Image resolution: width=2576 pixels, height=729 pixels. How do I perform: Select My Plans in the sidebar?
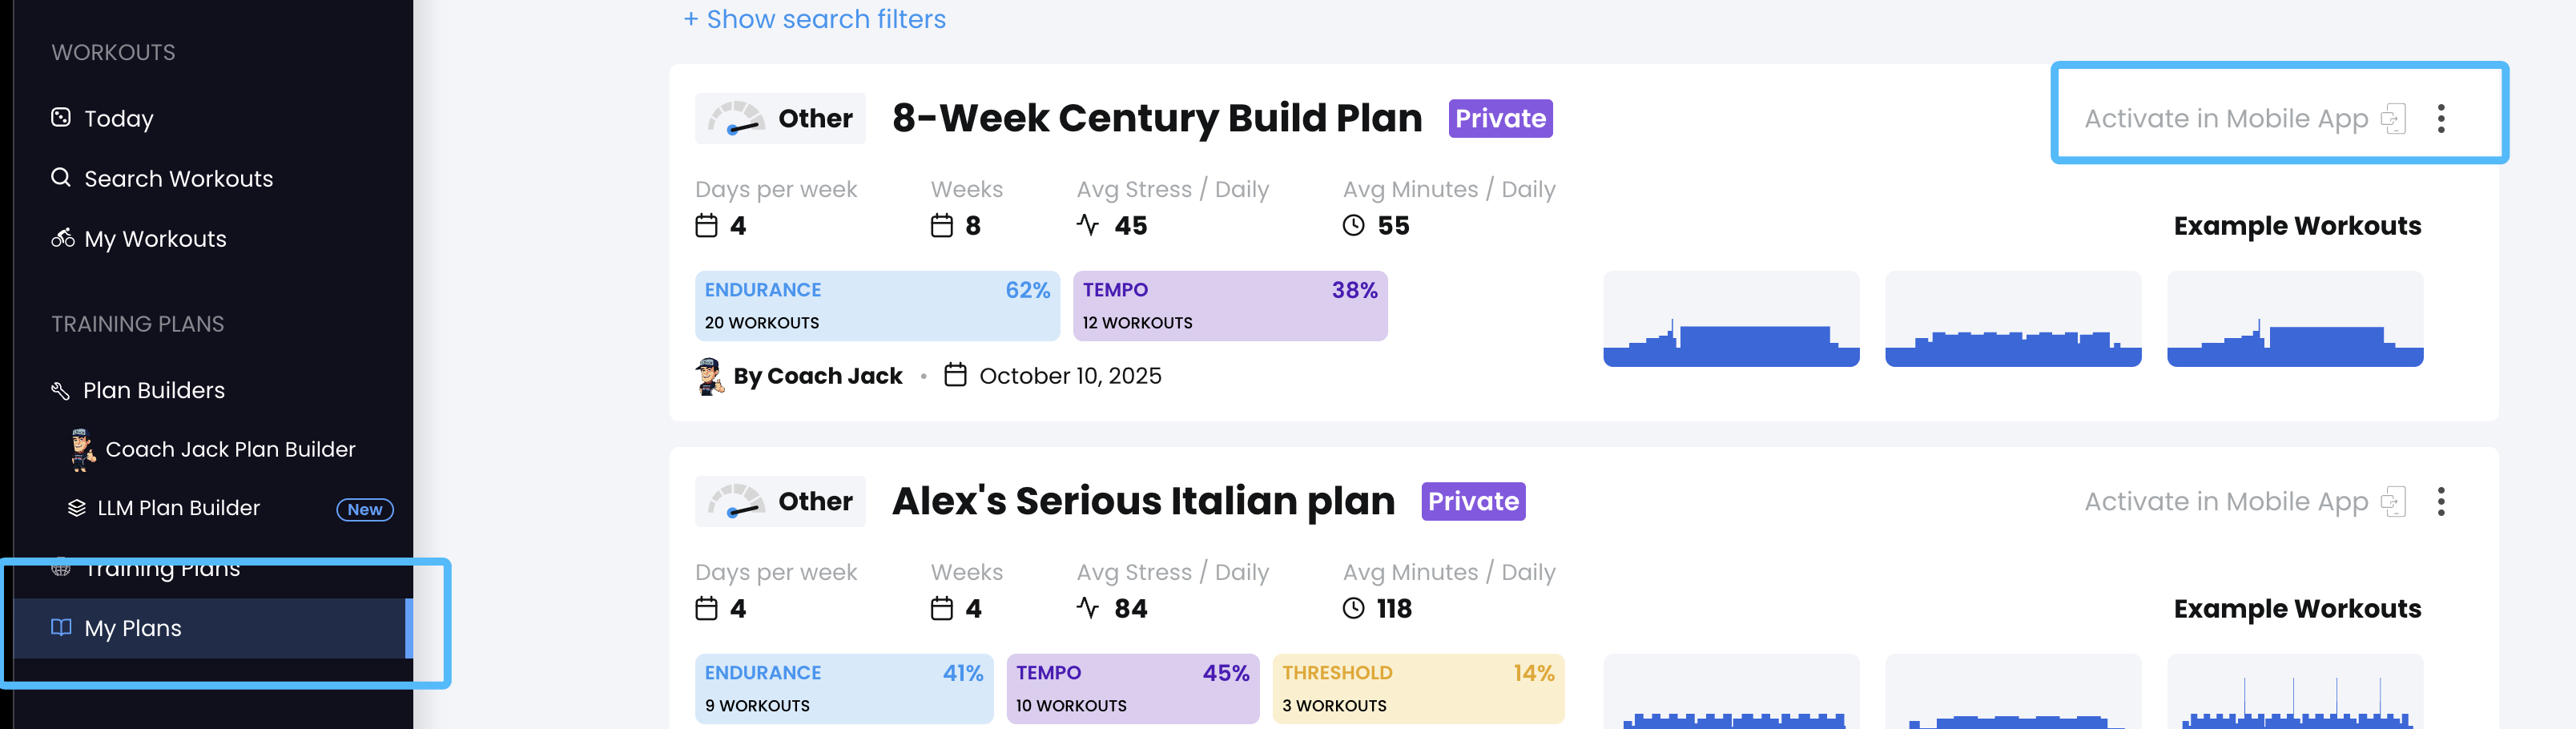(133, 628)
